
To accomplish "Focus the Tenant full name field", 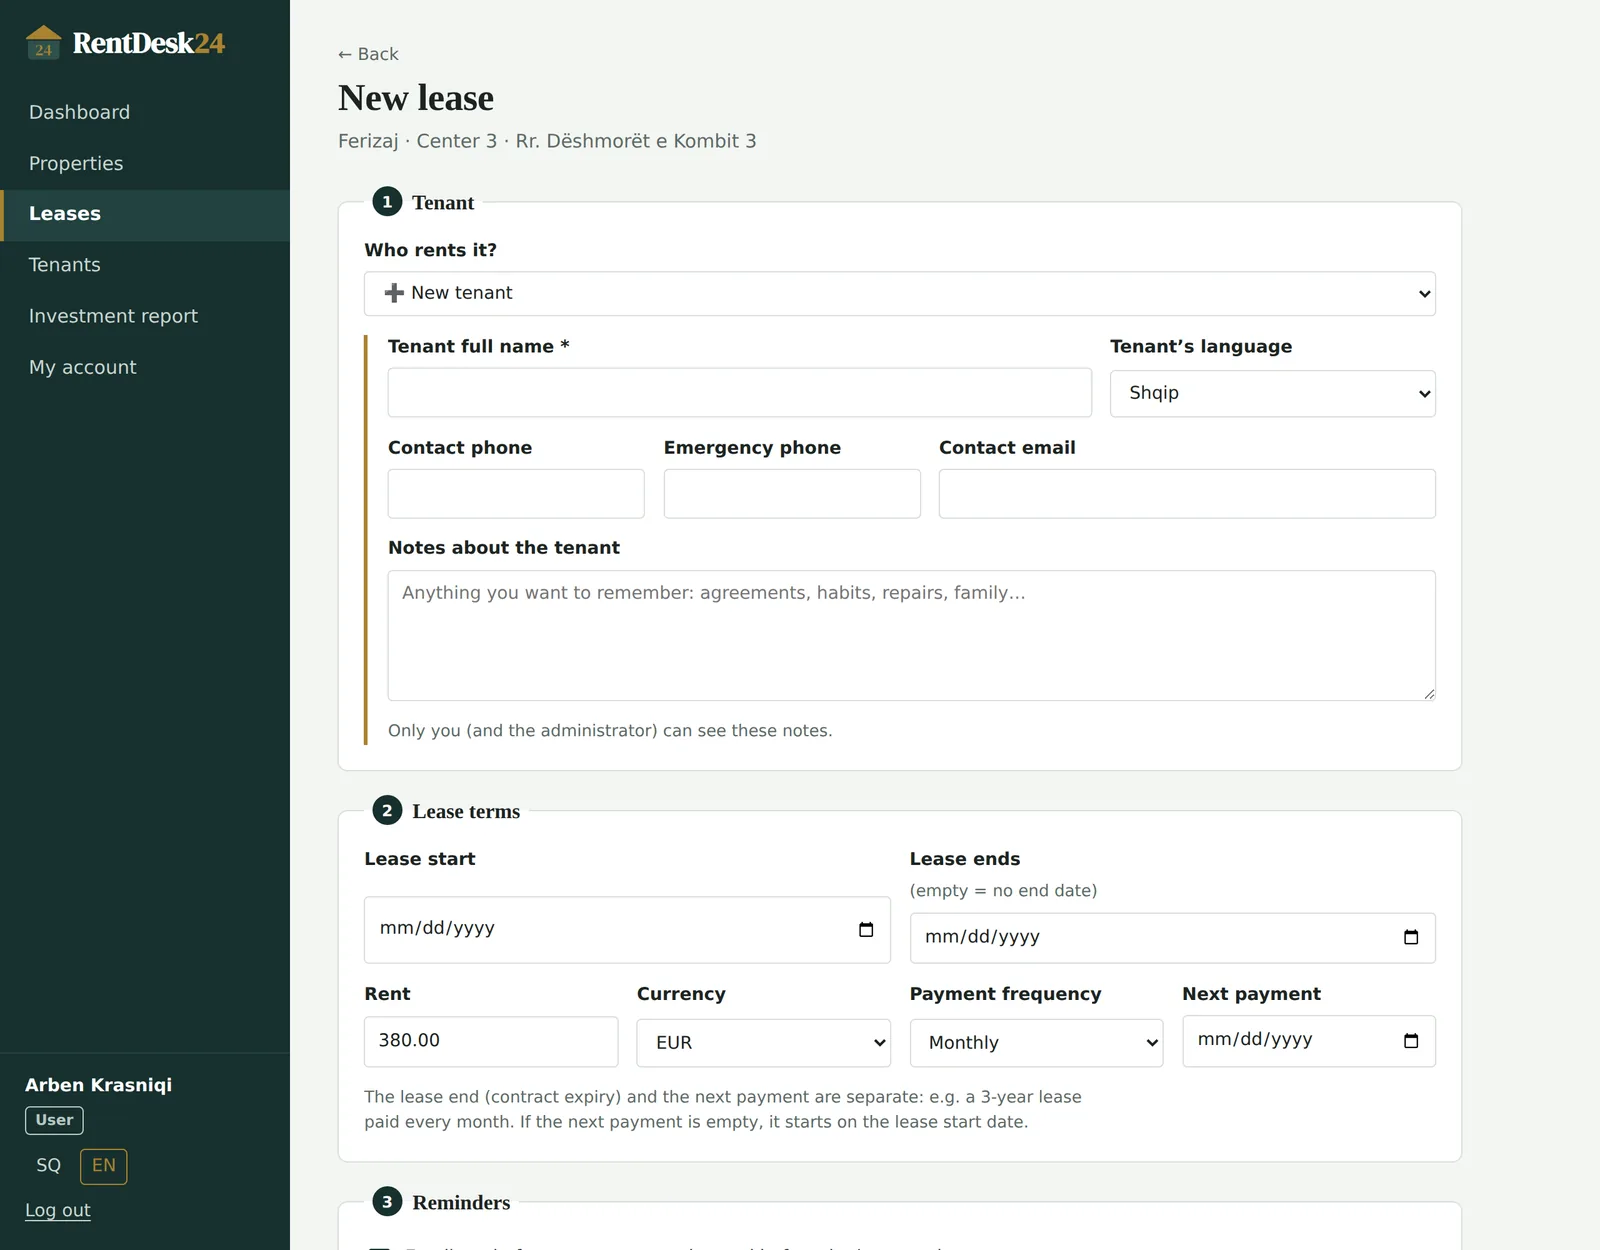I will coord(740,392).
